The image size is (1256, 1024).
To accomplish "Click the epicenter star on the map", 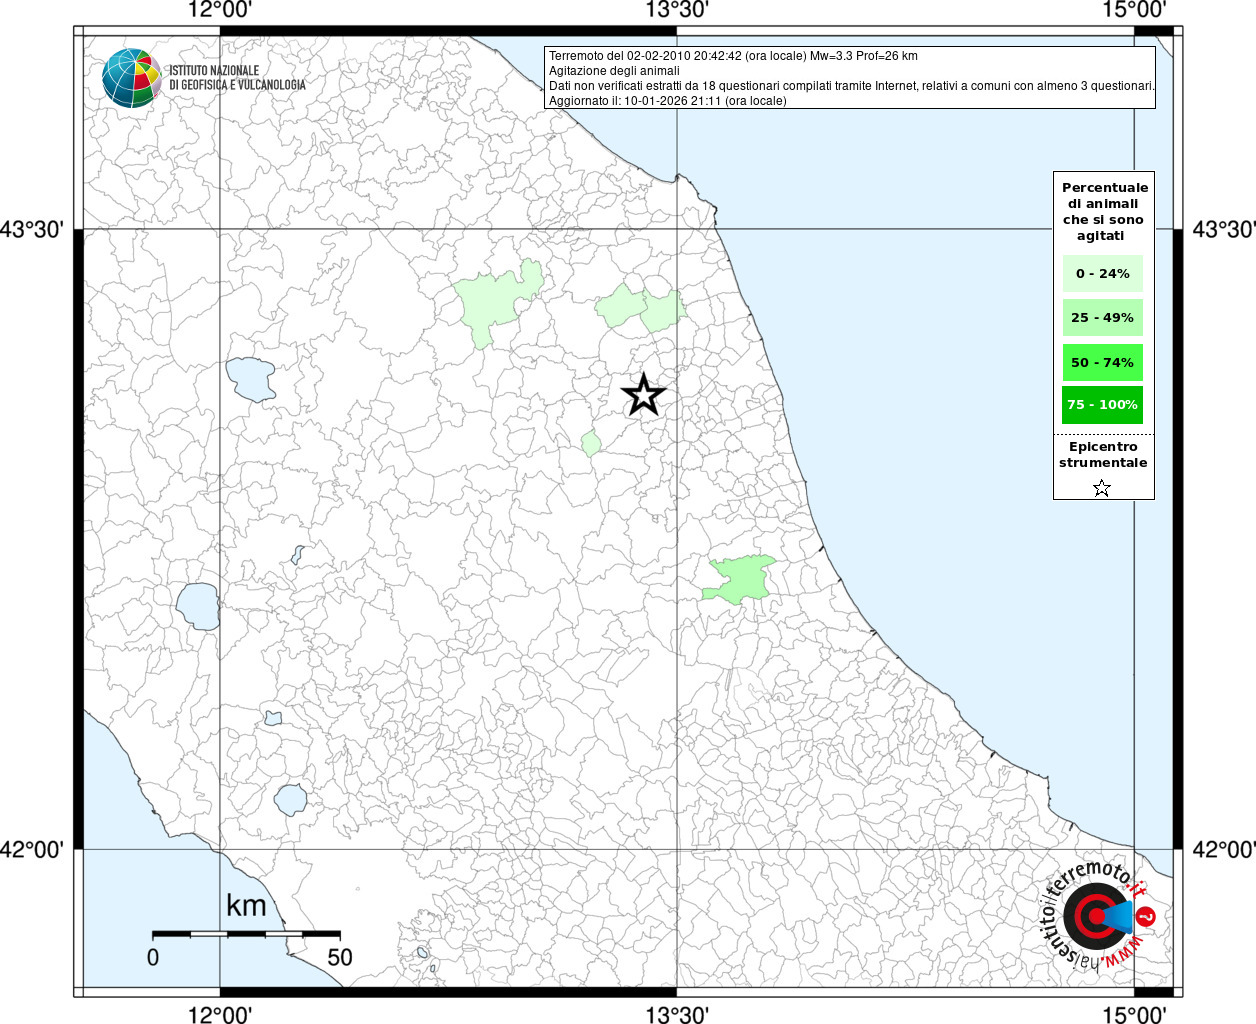I will click(643, 395).
